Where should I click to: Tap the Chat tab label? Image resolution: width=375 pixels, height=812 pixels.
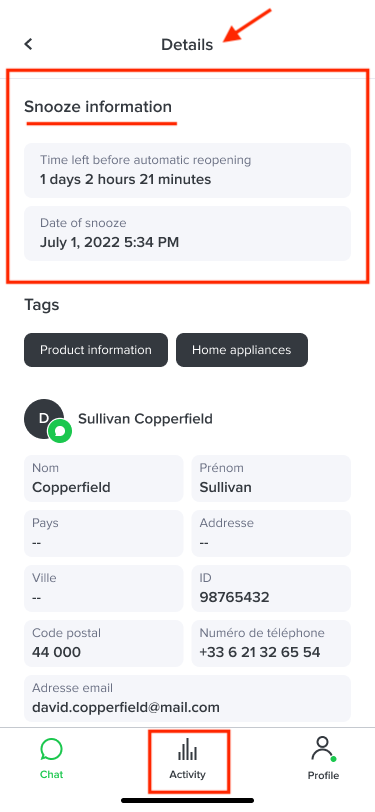pos(51,775)
